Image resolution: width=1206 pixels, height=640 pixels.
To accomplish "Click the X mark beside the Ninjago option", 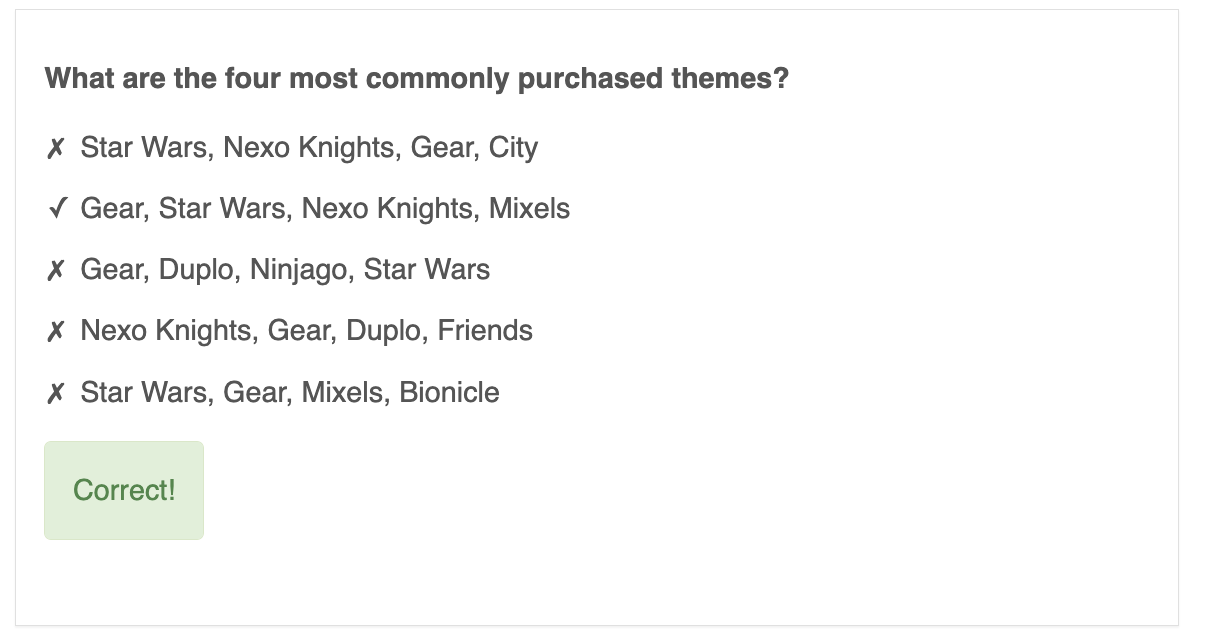I will tap(56, 270).
